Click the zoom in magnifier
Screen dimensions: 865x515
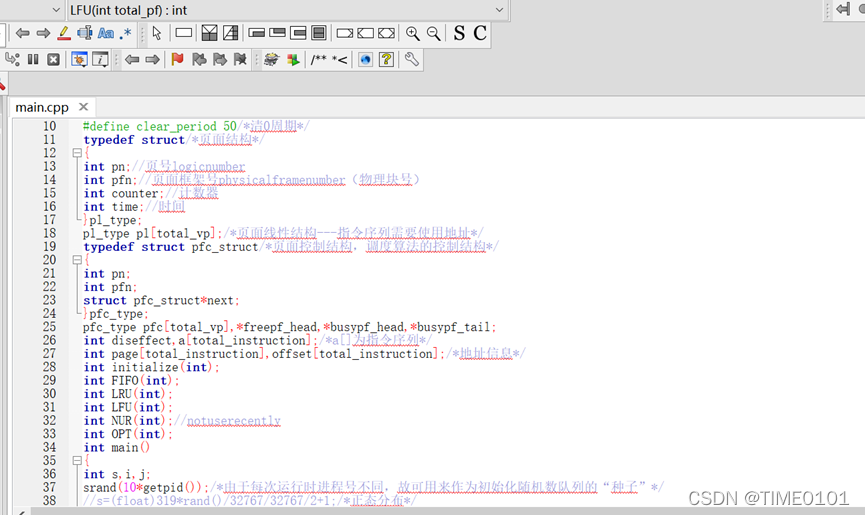pyautogui.click(x=413, y=34)
